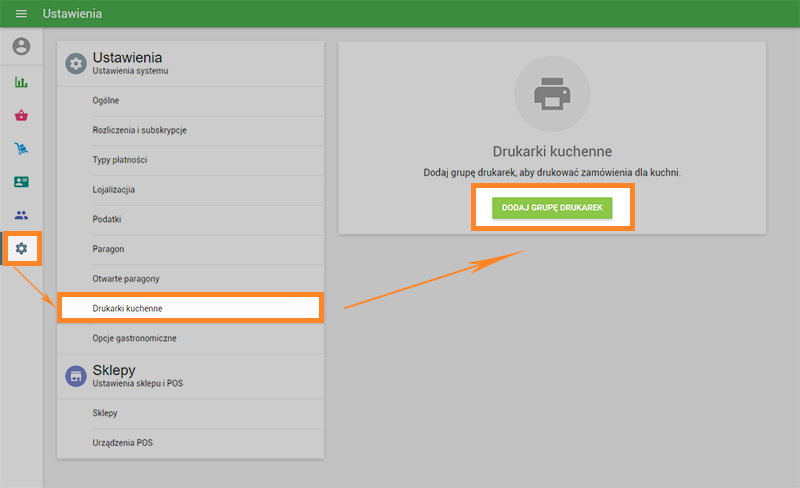Select the Podatki settings entry

(x=107, y=219)
